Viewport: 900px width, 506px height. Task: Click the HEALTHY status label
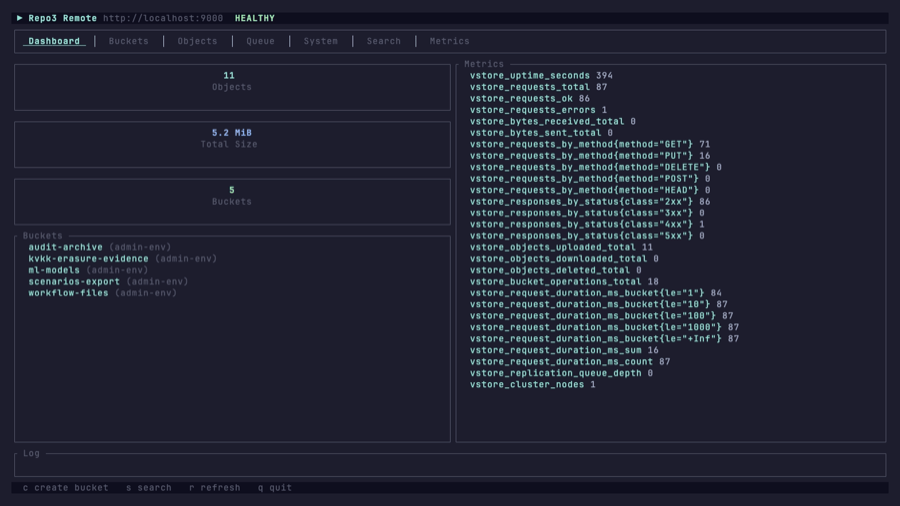coord(255,18)
